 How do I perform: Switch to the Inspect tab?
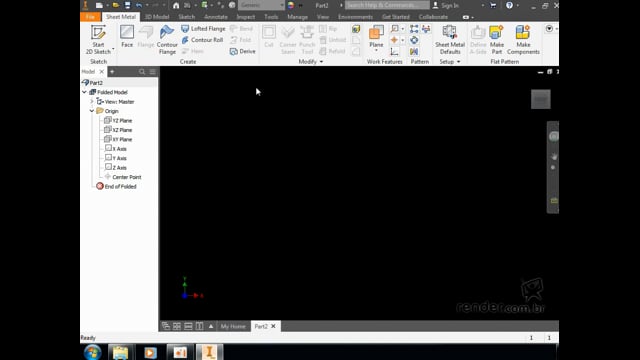(x=246, y=17)
